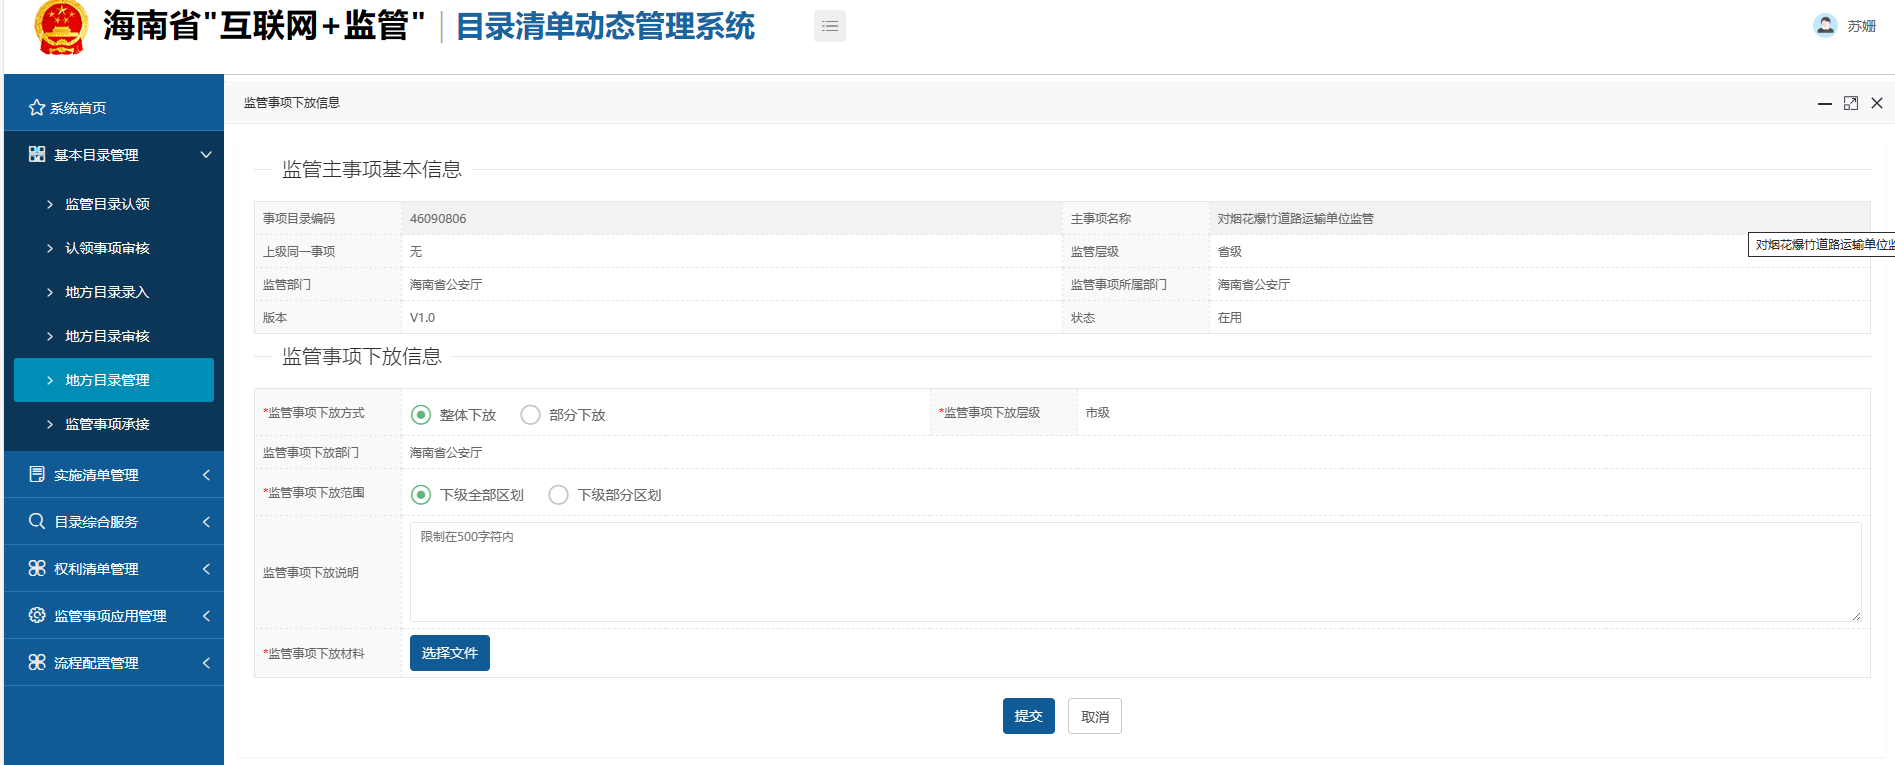Screen dimensions: 1895x765
Task: Expand the 监管事项应用管理 menu chevron
Action: (x=206, y=616)
